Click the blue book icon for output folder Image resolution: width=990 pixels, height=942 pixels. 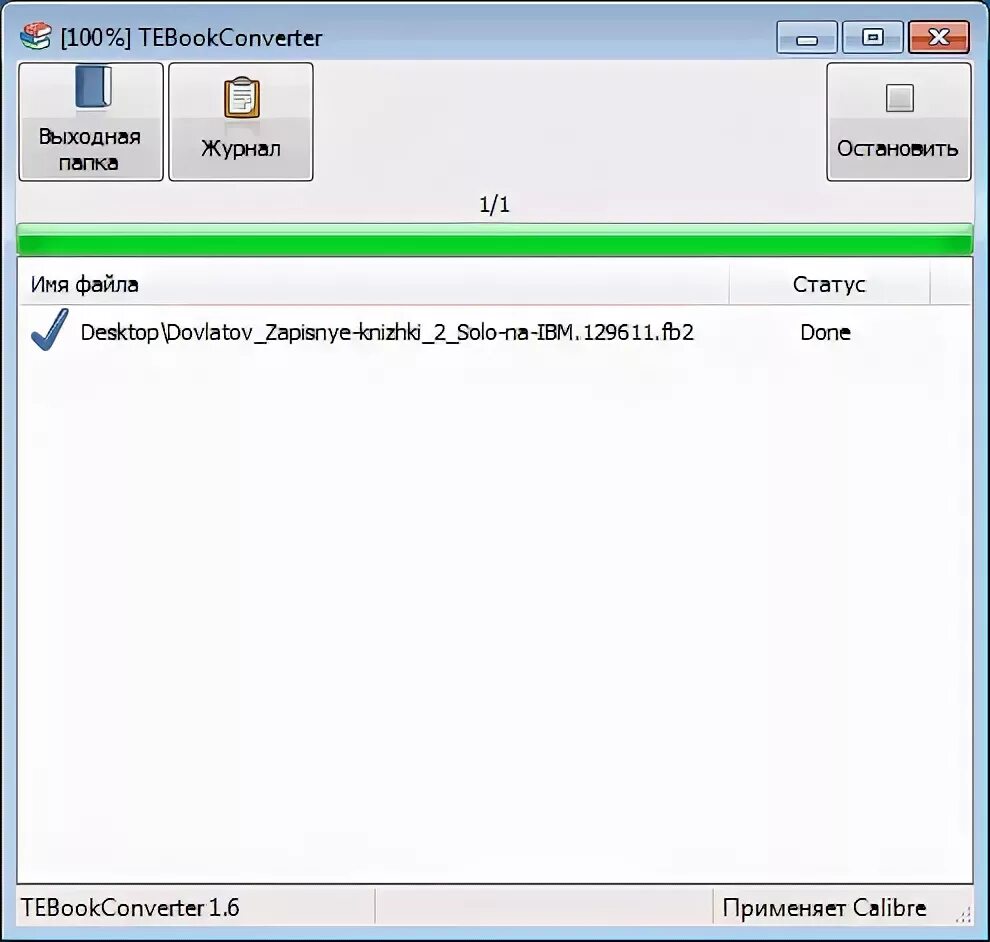93,87
